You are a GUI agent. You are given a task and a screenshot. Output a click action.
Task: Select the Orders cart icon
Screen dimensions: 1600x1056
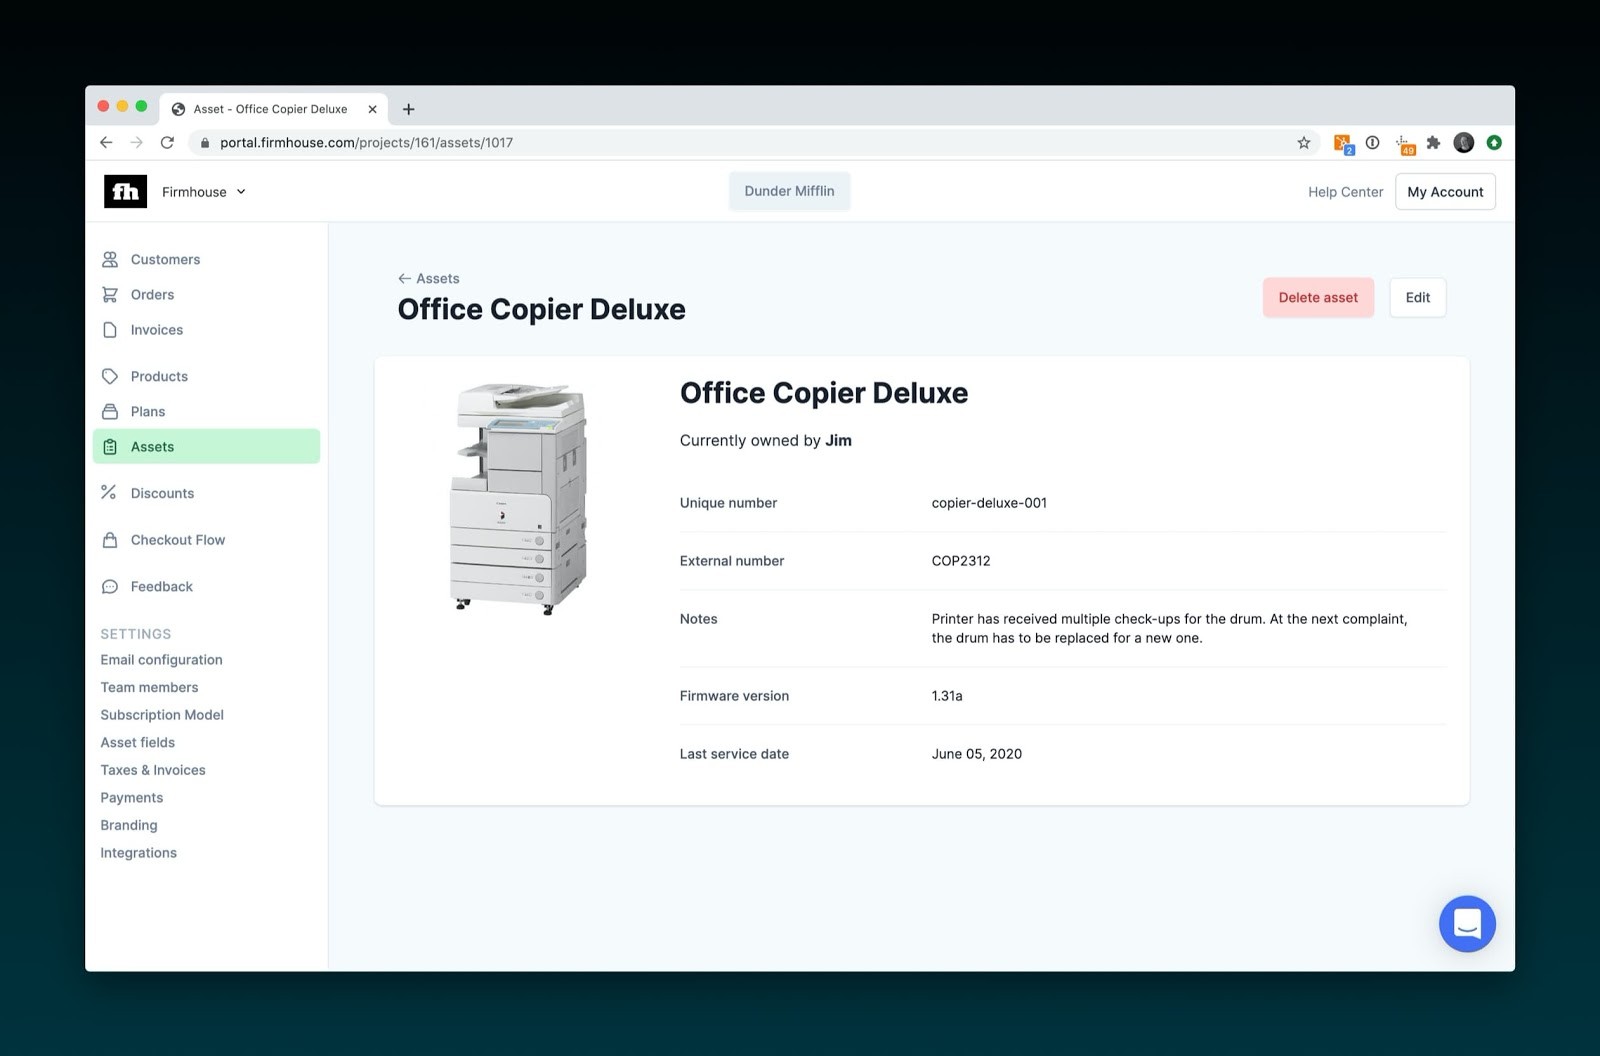[x=109, y=294]
